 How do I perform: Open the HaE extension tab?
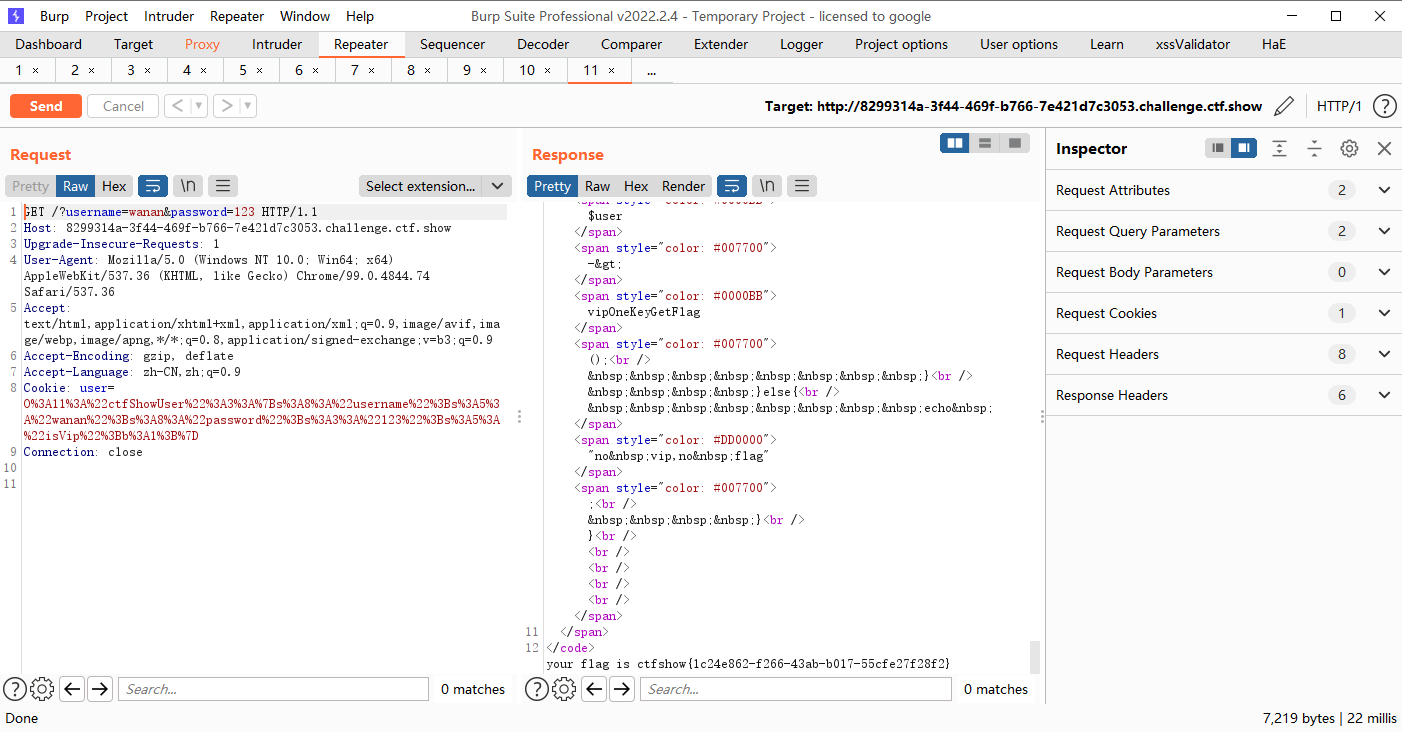pyautogui.click(x=1274, y=44)
